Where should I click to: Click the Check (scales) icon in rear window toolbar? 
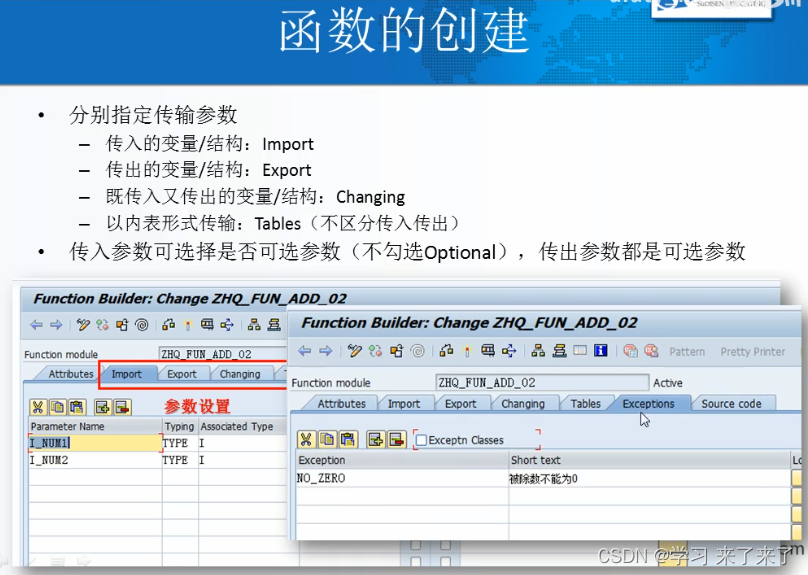pyautogui.click(x=168, y=325)
